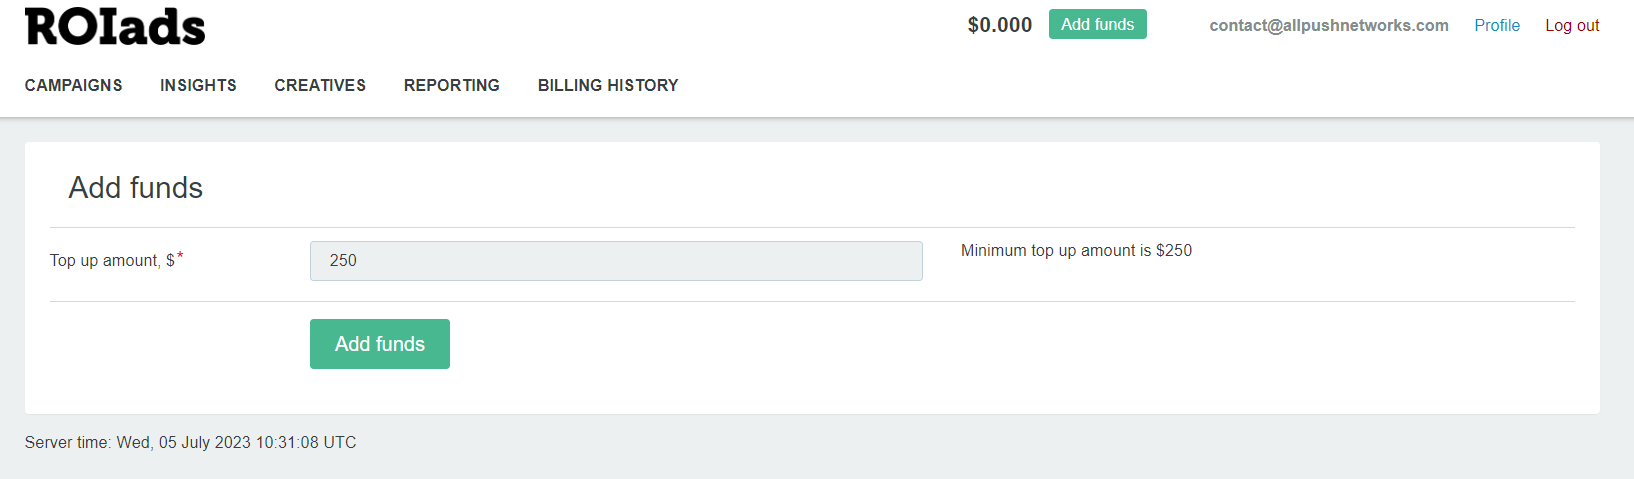The image size is (1634, 479).
Task: Click the ROIads logo
Action: 115,27
